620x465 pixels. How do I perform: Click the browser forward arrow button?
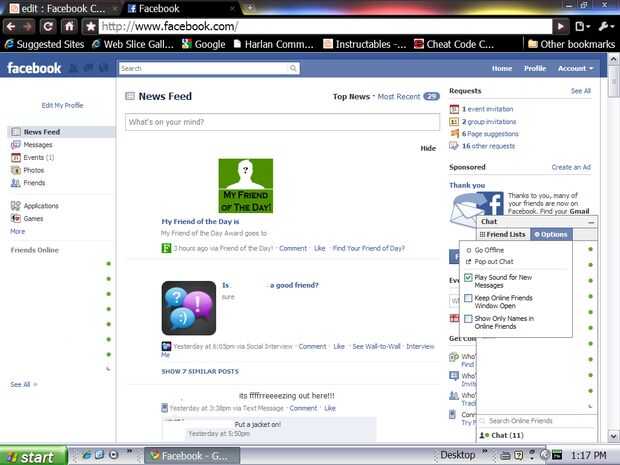pos(28,26)
